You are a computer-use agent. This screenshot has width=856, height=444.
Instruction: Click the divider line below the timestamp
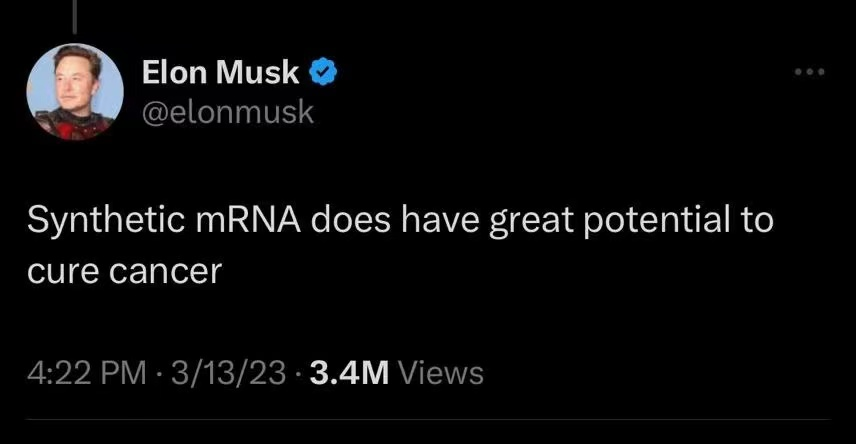click(428, 419)
